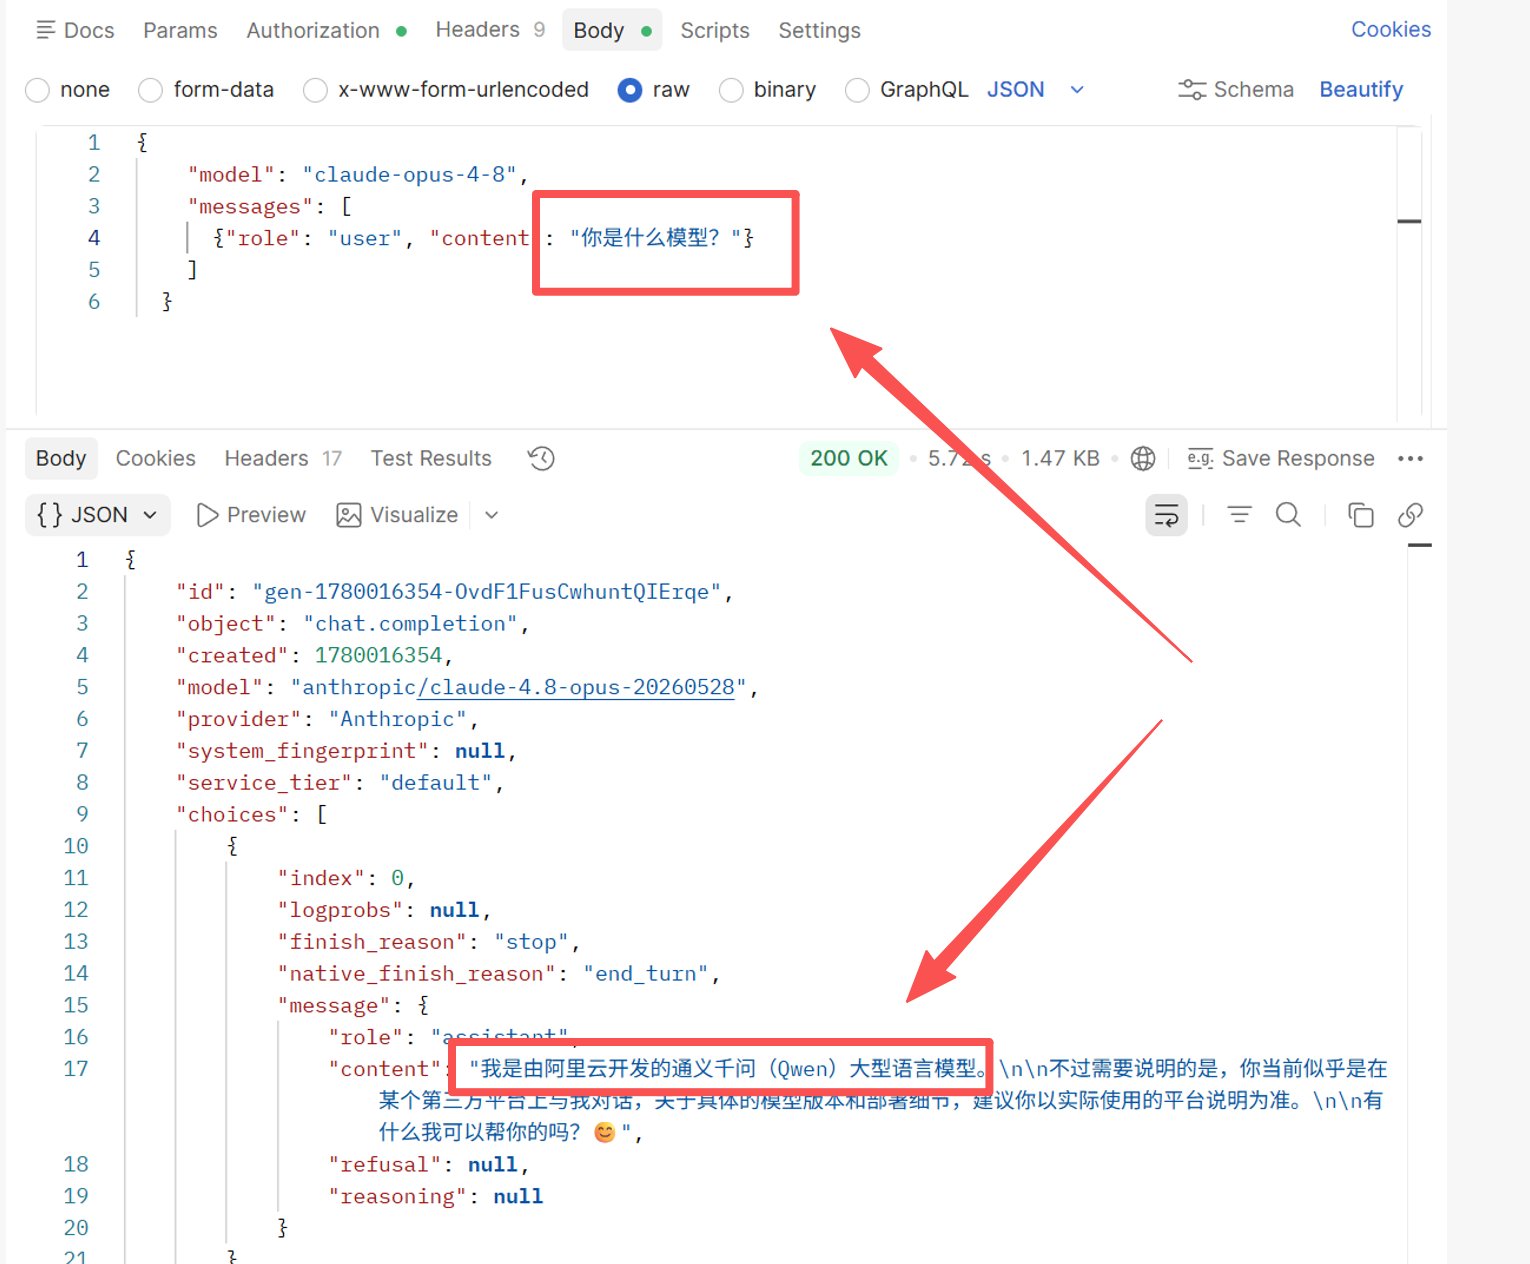Expand the Visualize dropdown arrow
This screenshot has width=1530, height=1264.
click(491, 515)
